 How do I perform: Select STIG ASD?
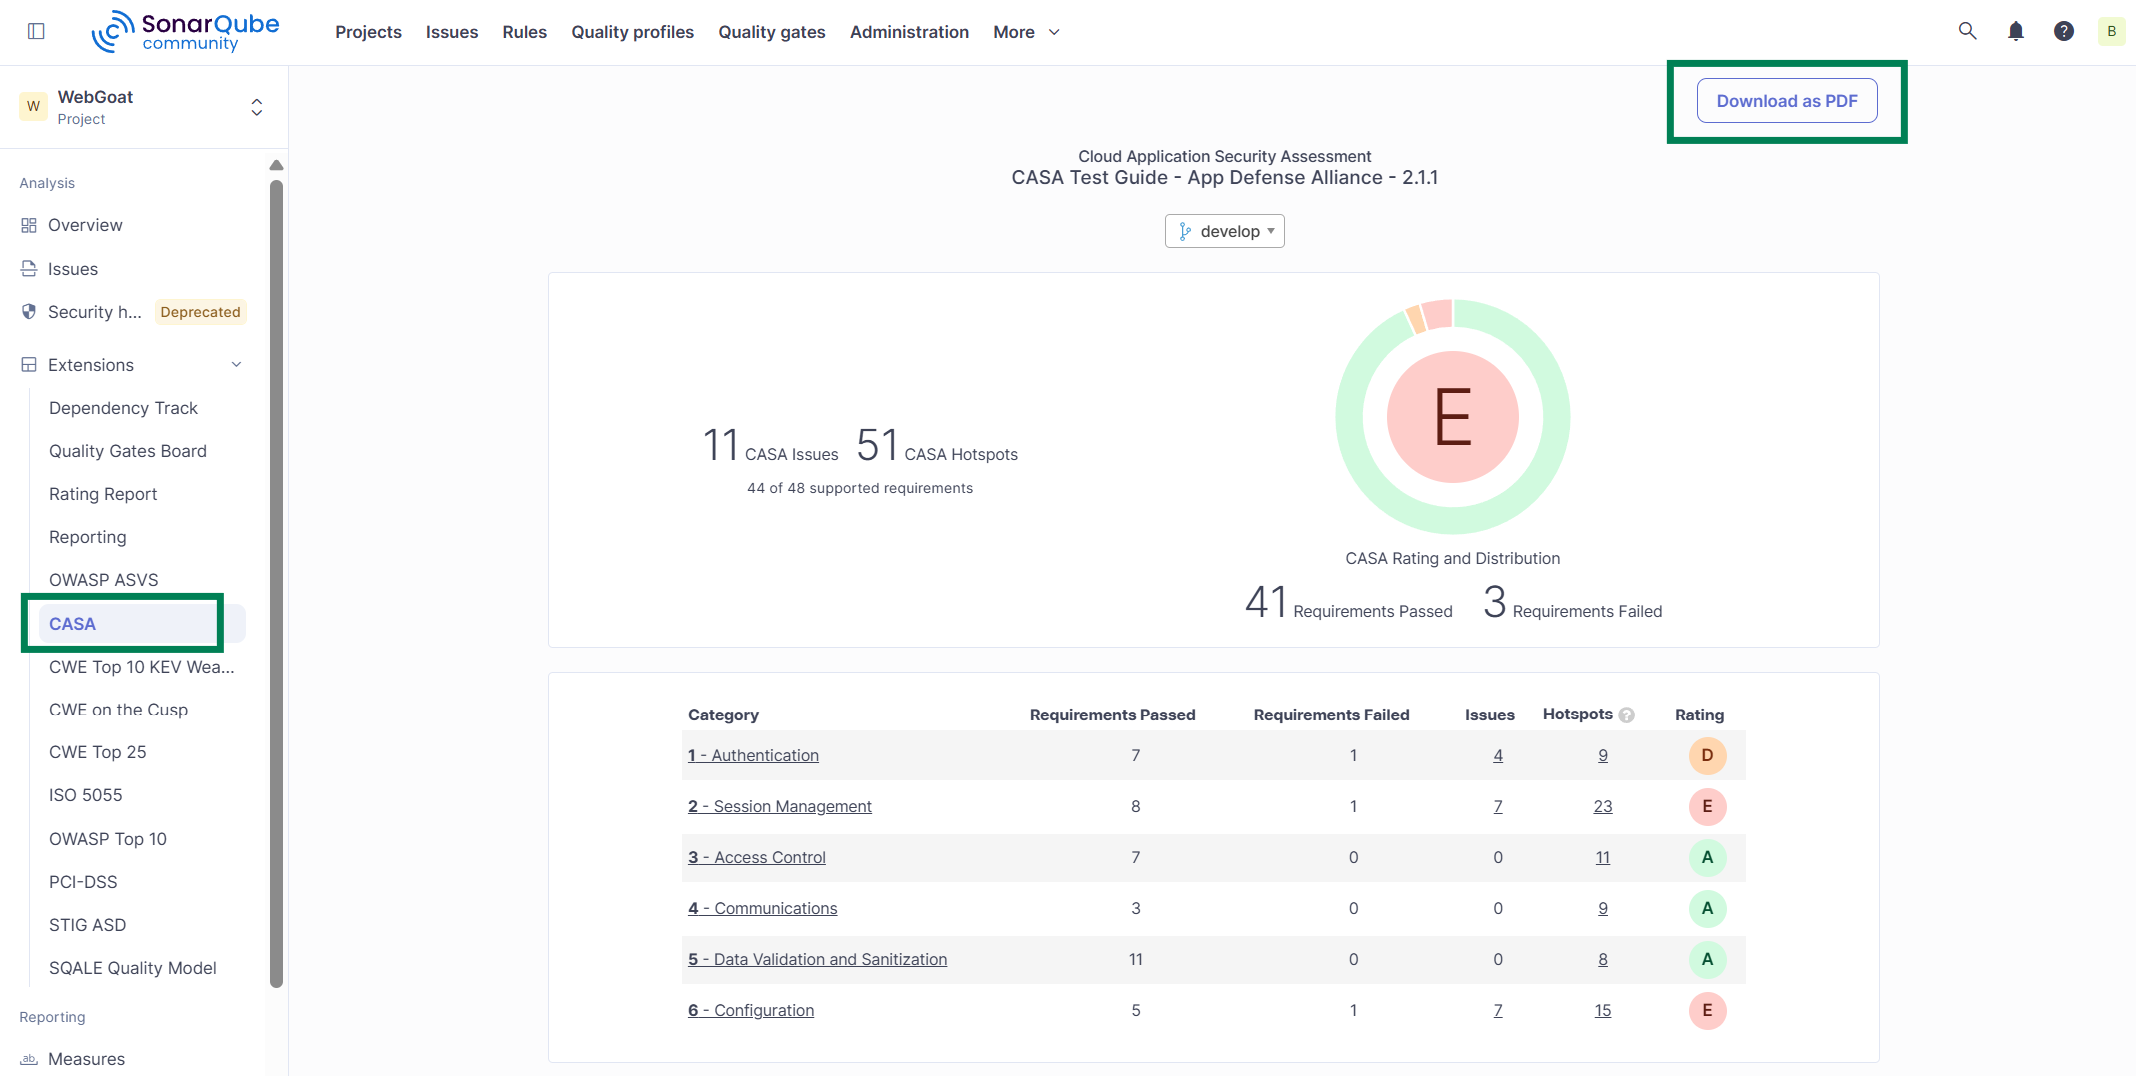pos(88,925)
